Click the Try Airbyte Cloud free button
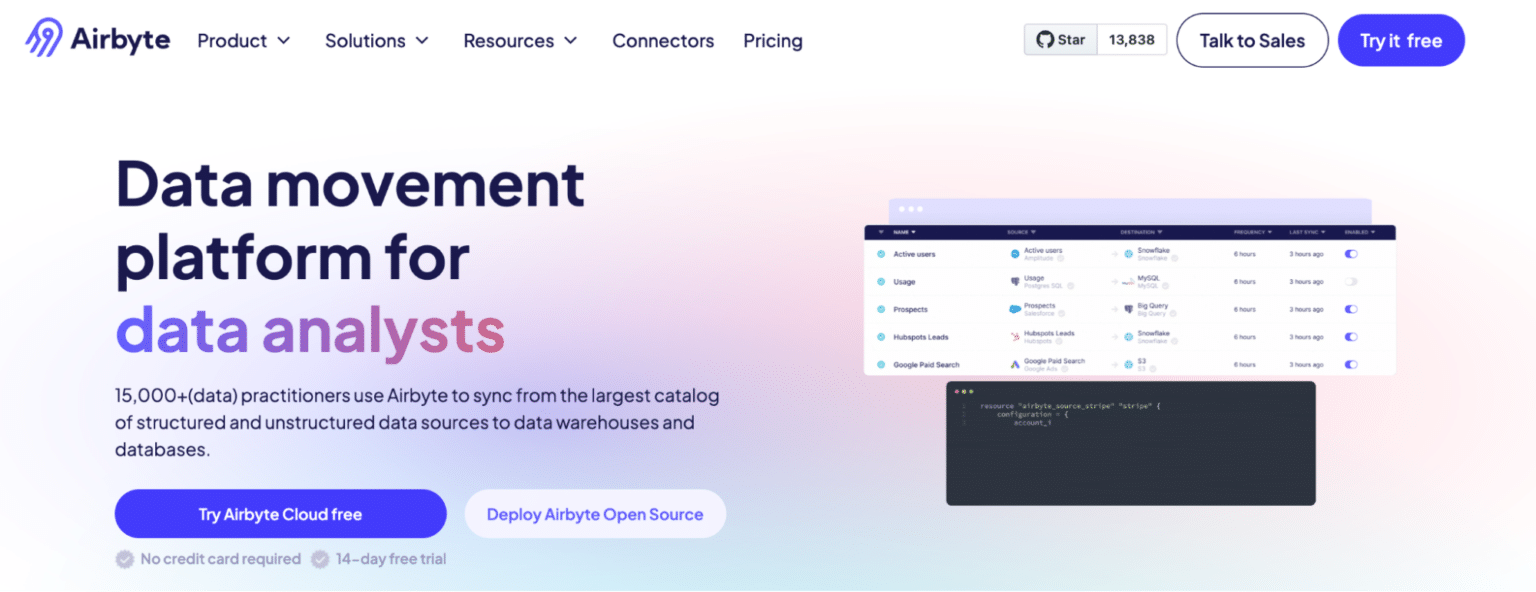 [280, 514]
